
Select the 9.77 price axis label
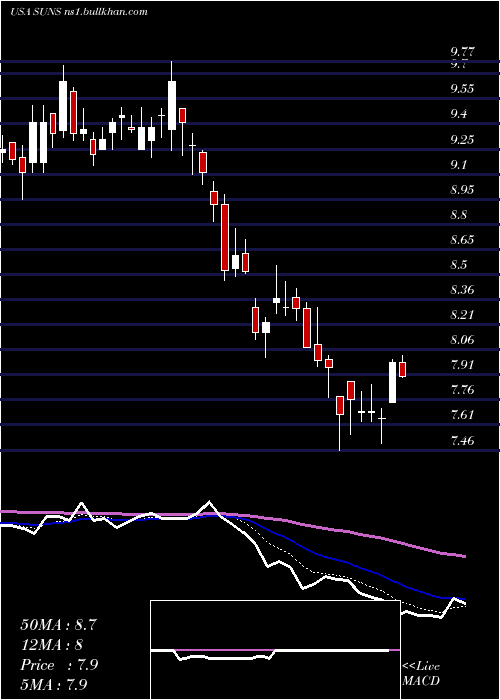(x=462, y=53)
